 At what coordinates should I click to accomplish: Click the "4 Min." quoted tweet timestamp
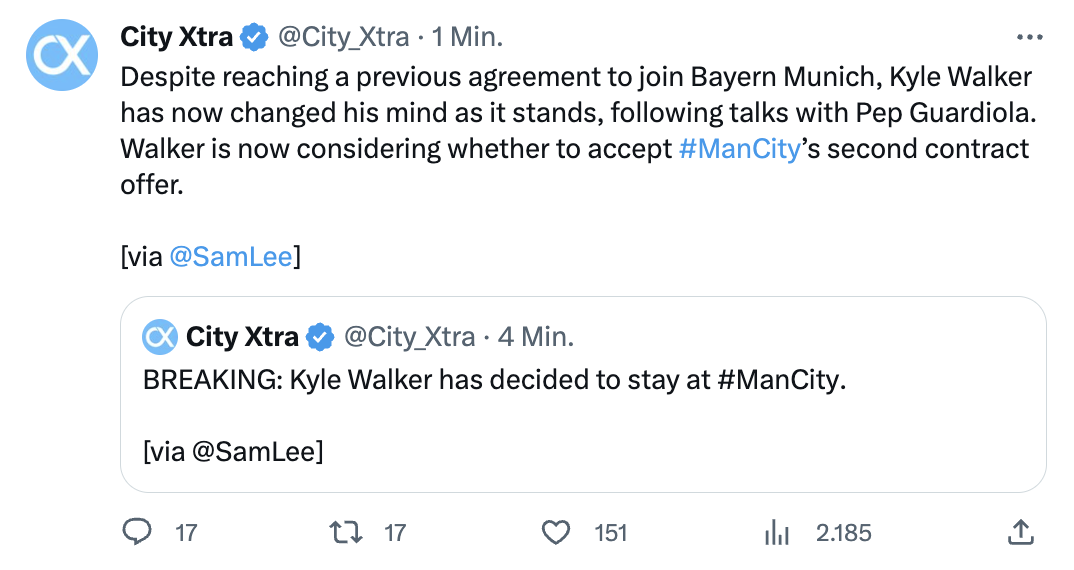pyautogui.click(x=535, y=337)
